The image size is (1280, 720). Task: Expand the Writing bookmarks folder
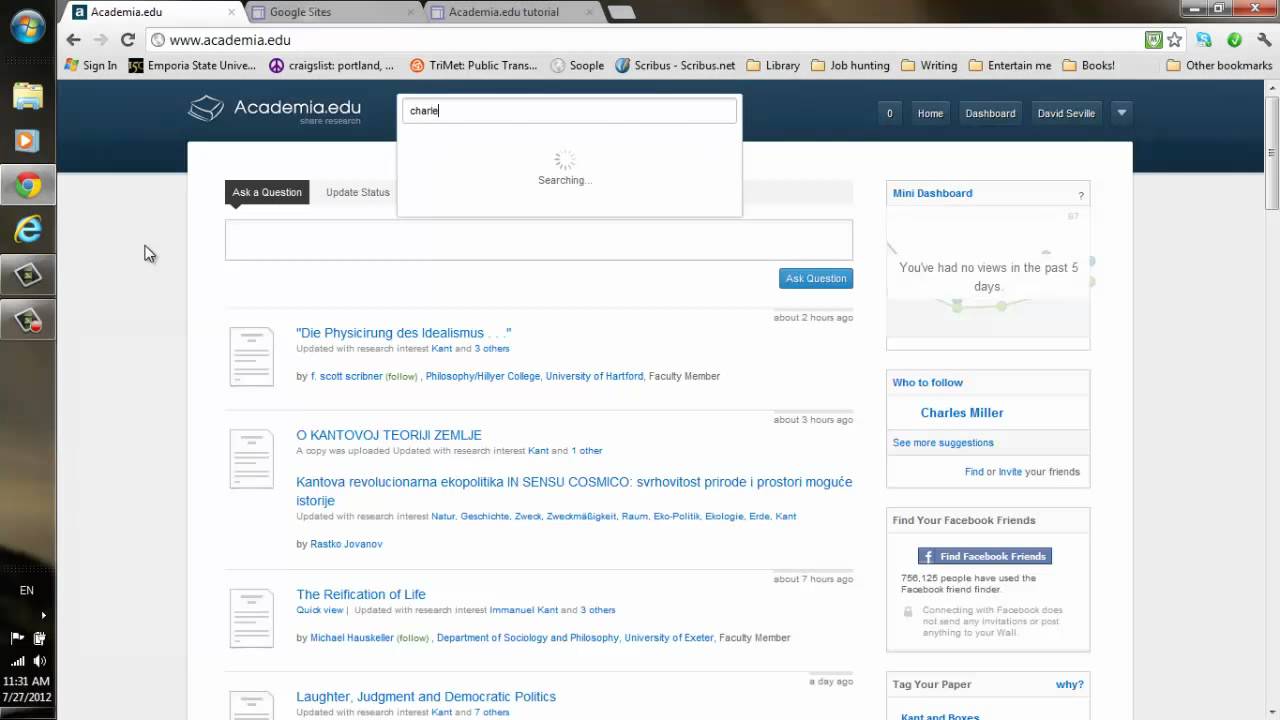tap(929, 65)
